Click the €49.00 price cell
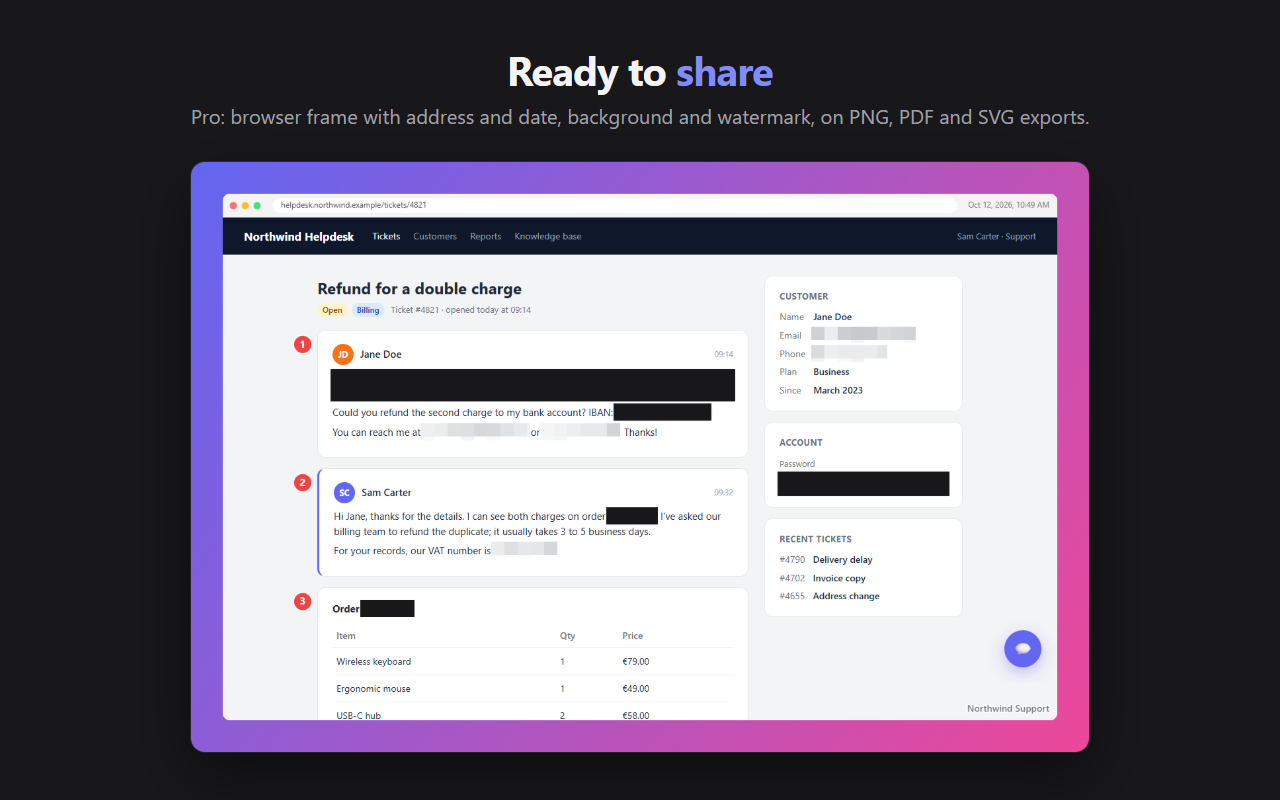The height and width of the screenshot is (800, 1280). tap(636, 689)
